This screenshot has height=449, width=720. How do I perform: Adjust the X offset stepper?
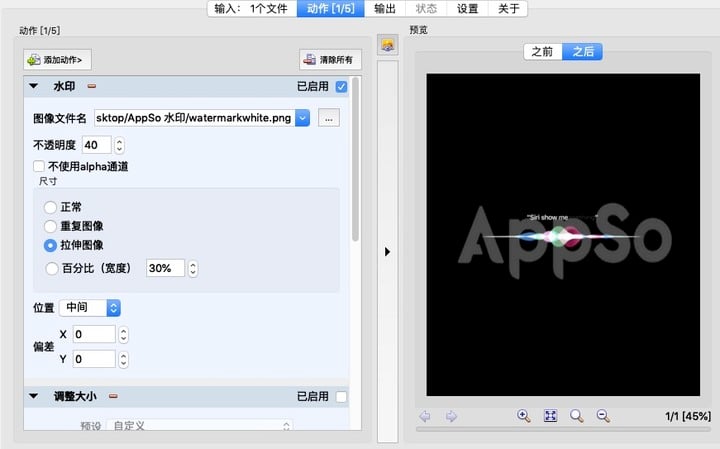pos(123,335)
